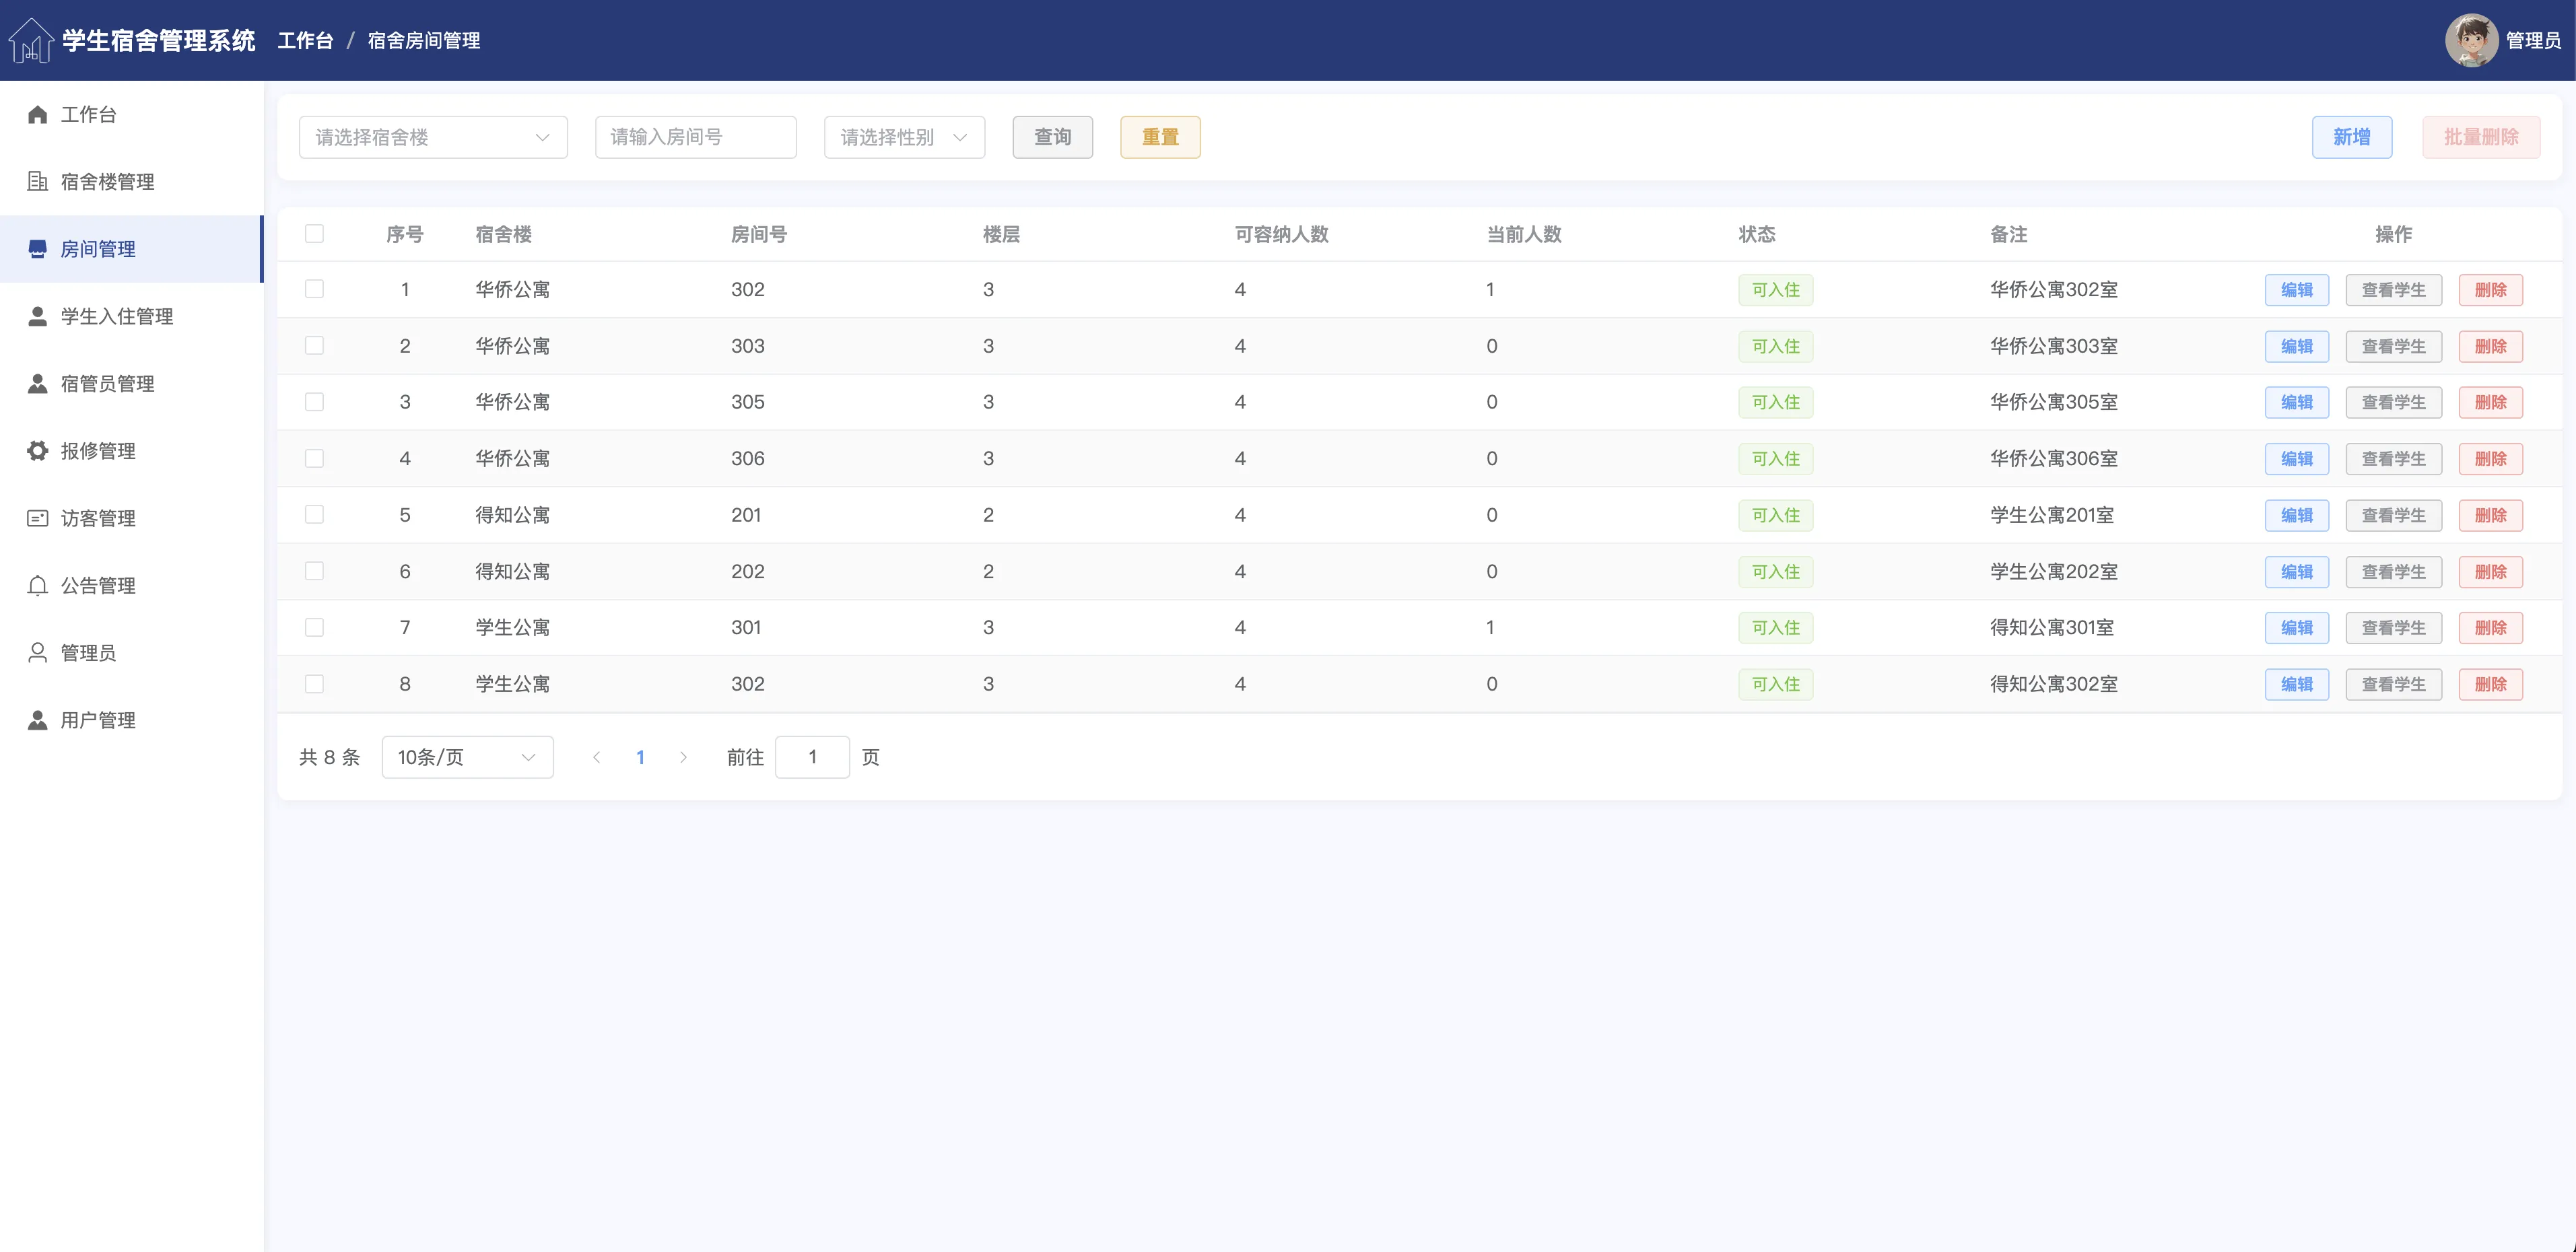Click the home icon beside 工作台
2576x1252 pixels.
[38, 114]
